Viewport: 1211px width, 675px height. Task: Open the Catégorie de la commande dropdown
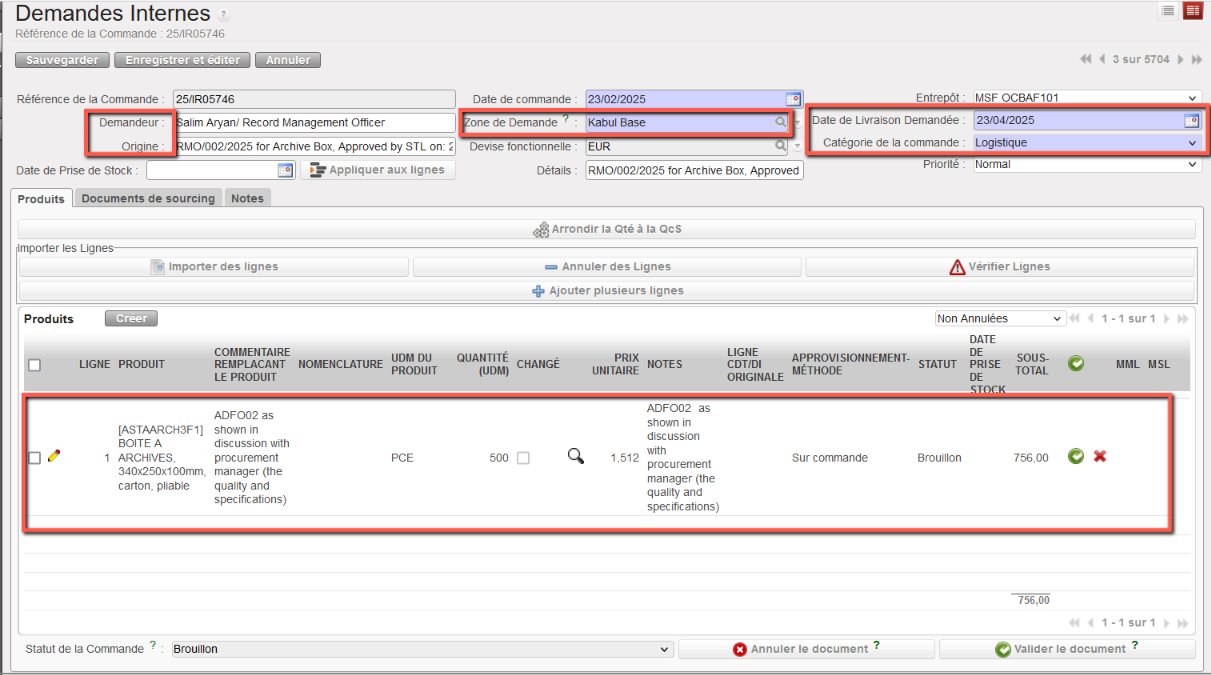click(x=1086, y=143)
